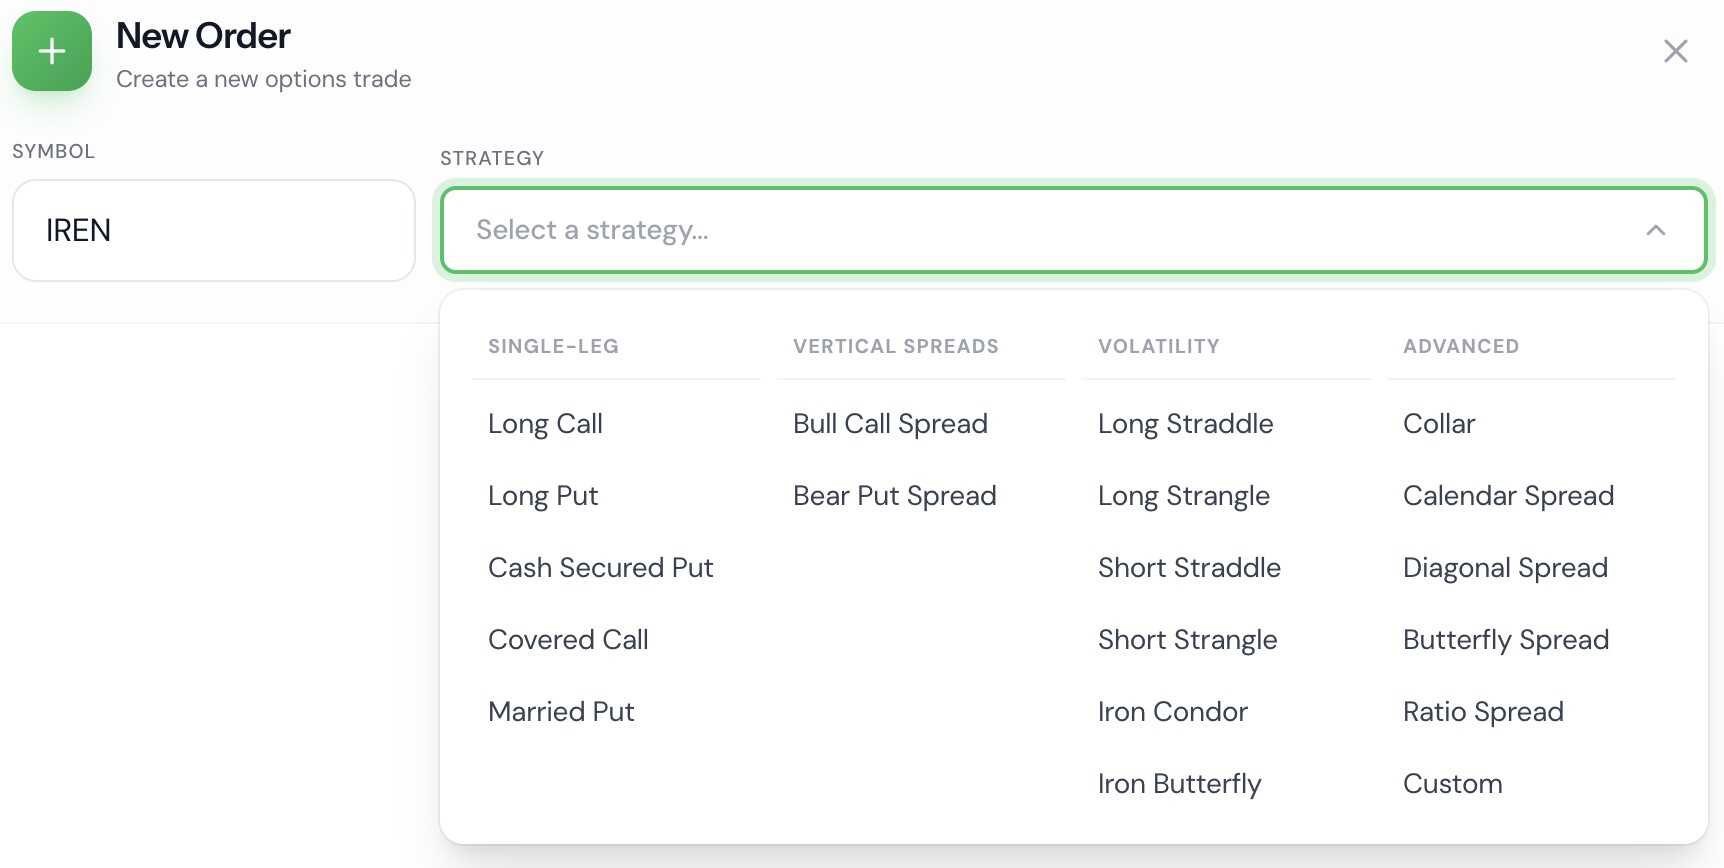Screen dimensions: 1724x868
Task: Select the Long Call strategy
Action: 546,423
